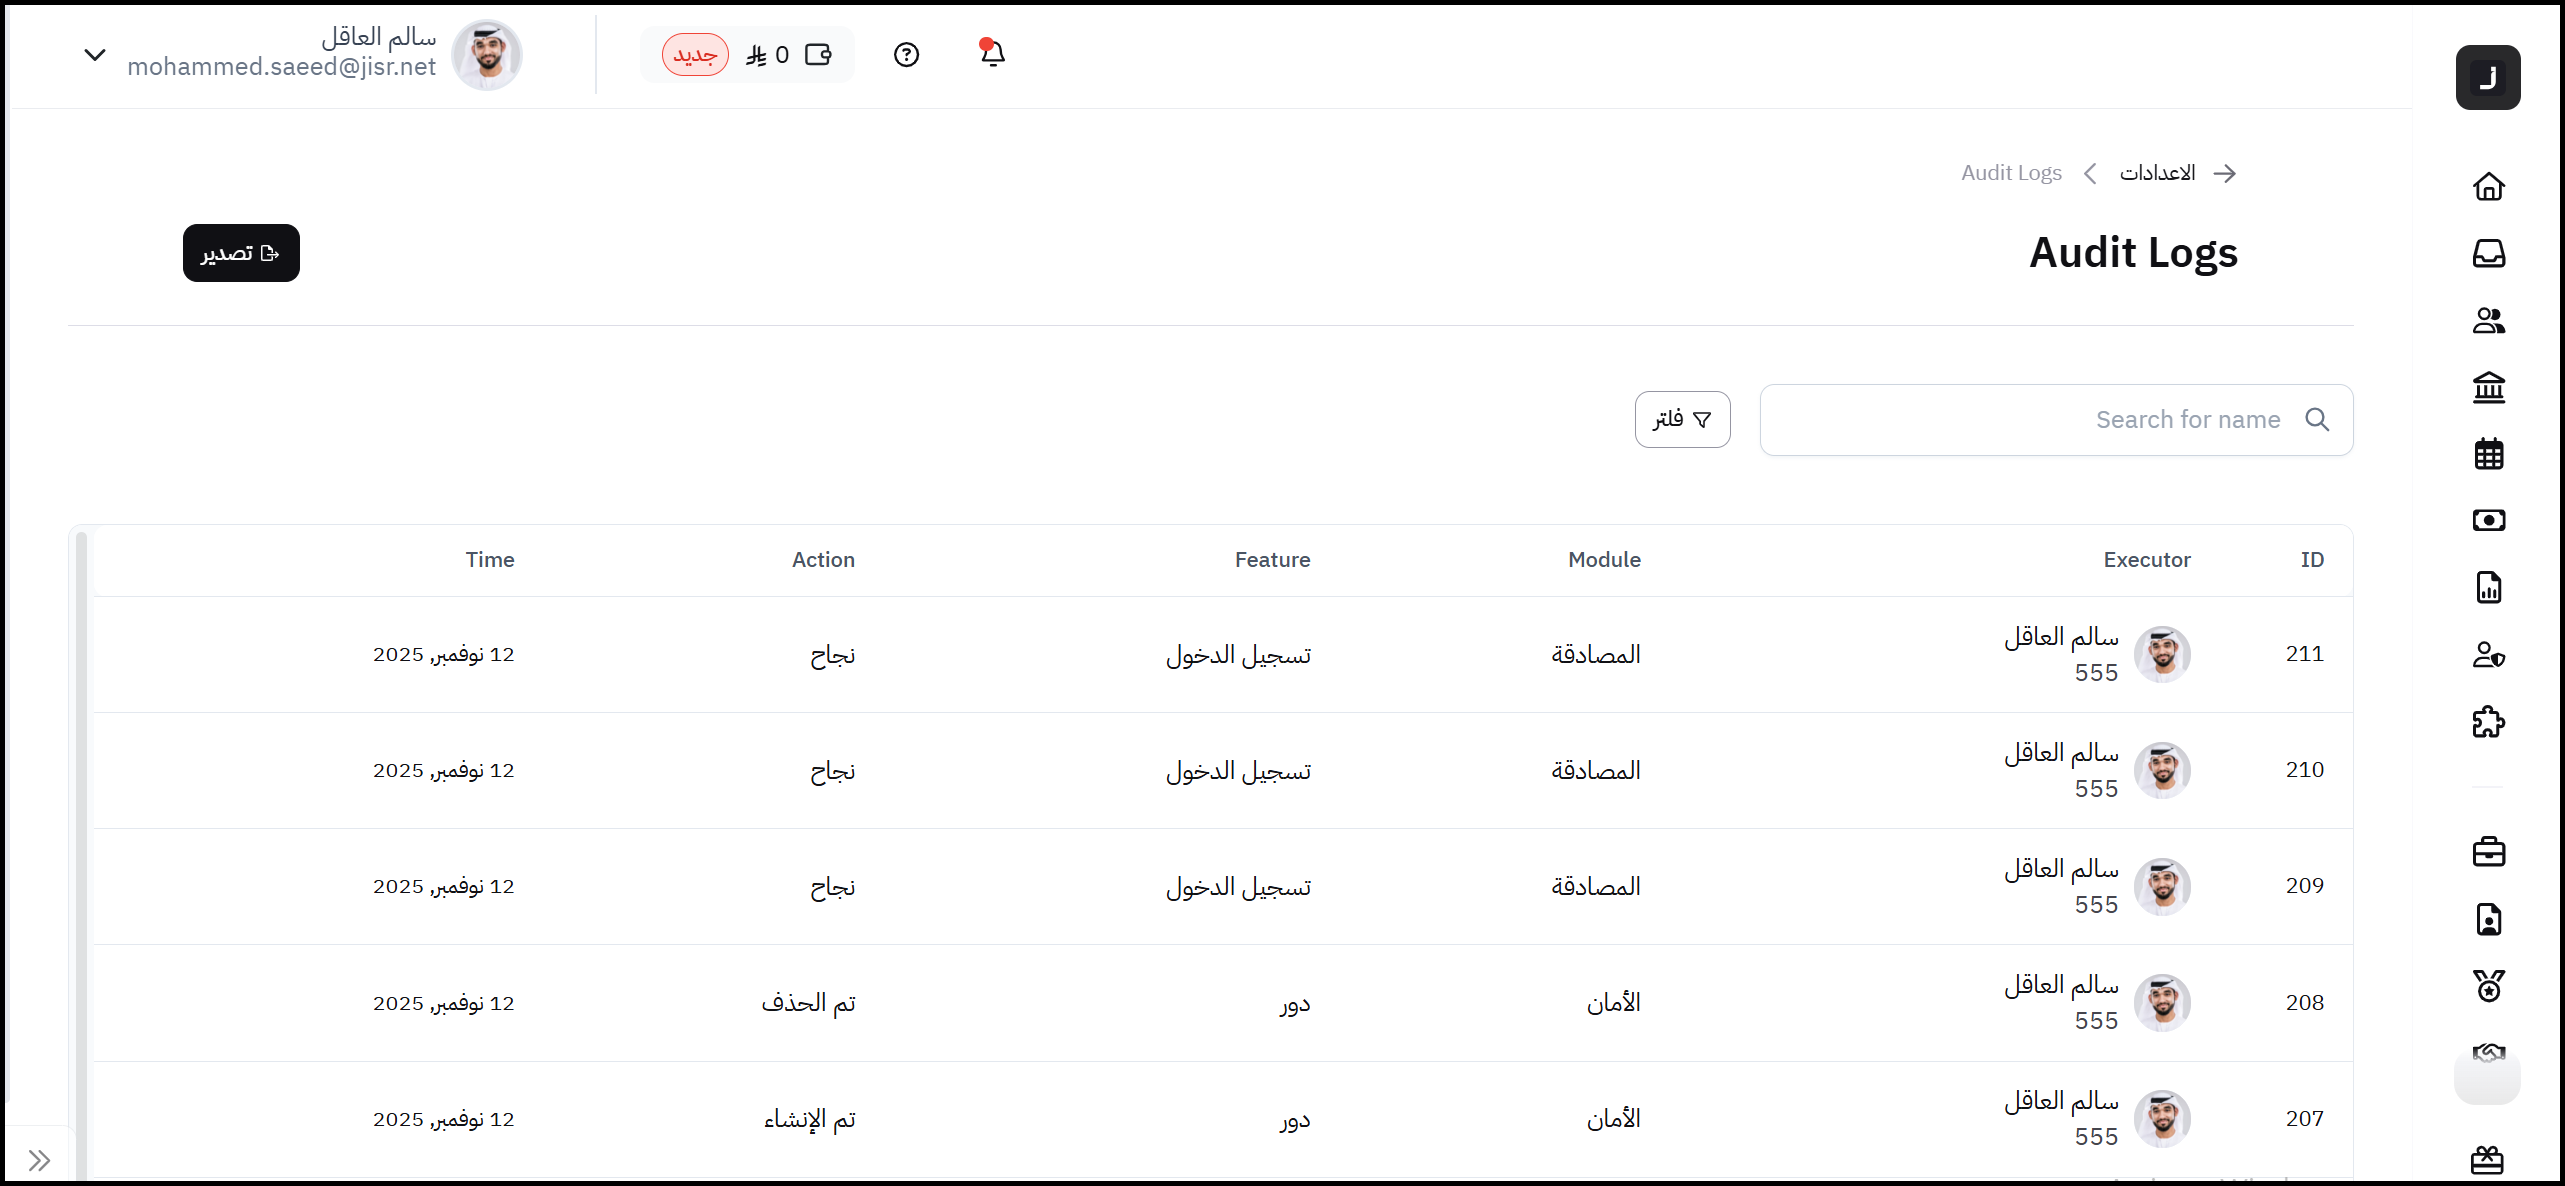Select Audit Logs in the breadcrumb
Image resolution: width=2565 pixels, height=1186 pixels.
(2011, 172)
